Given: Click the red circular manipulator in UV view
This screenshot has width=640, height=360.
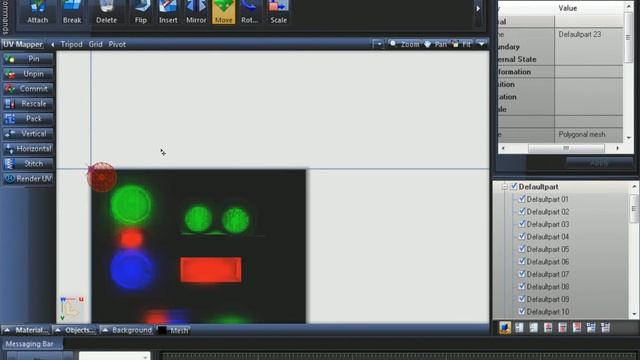Looking at the screenshot, I should pos(101,177).
